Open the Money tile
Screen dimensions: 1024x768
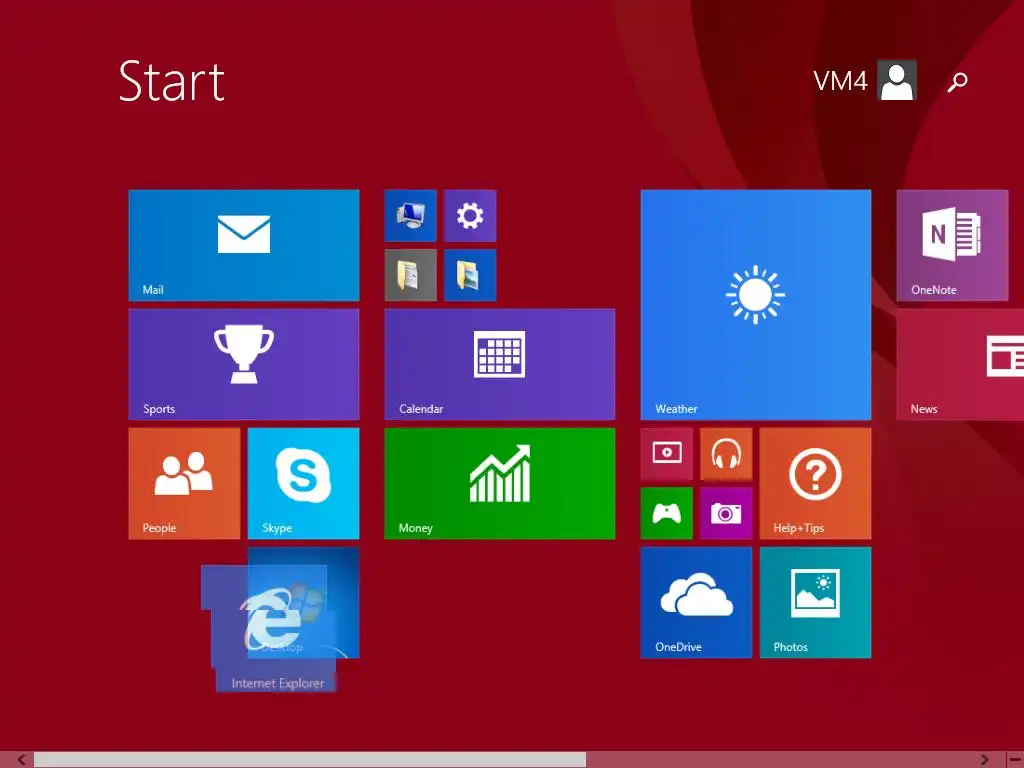click(500, 483)
